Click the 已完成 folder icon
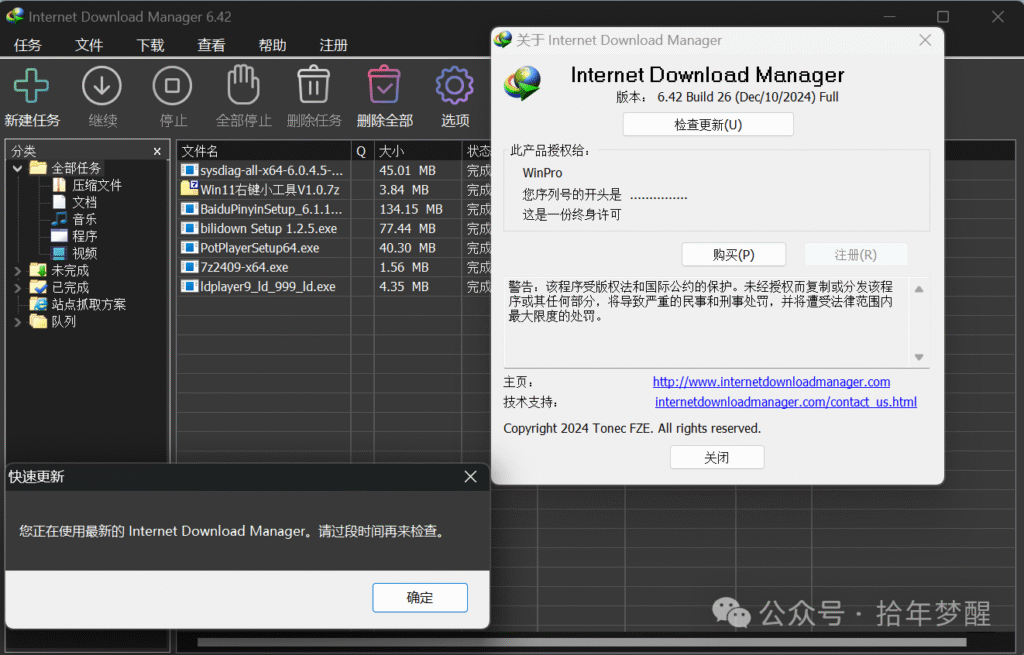Viewport: 1024px width, 655px height. click(x=39, y=287)
